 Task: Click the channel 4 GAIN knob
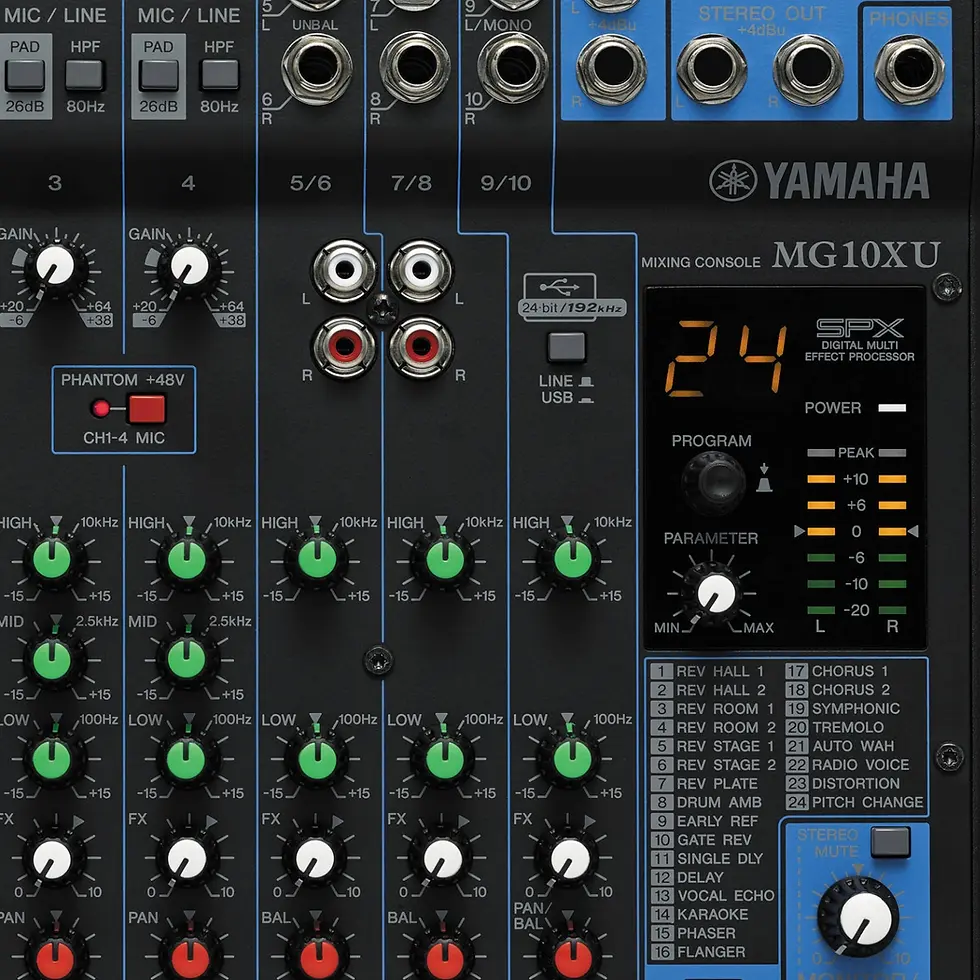(x=189, y=266)
